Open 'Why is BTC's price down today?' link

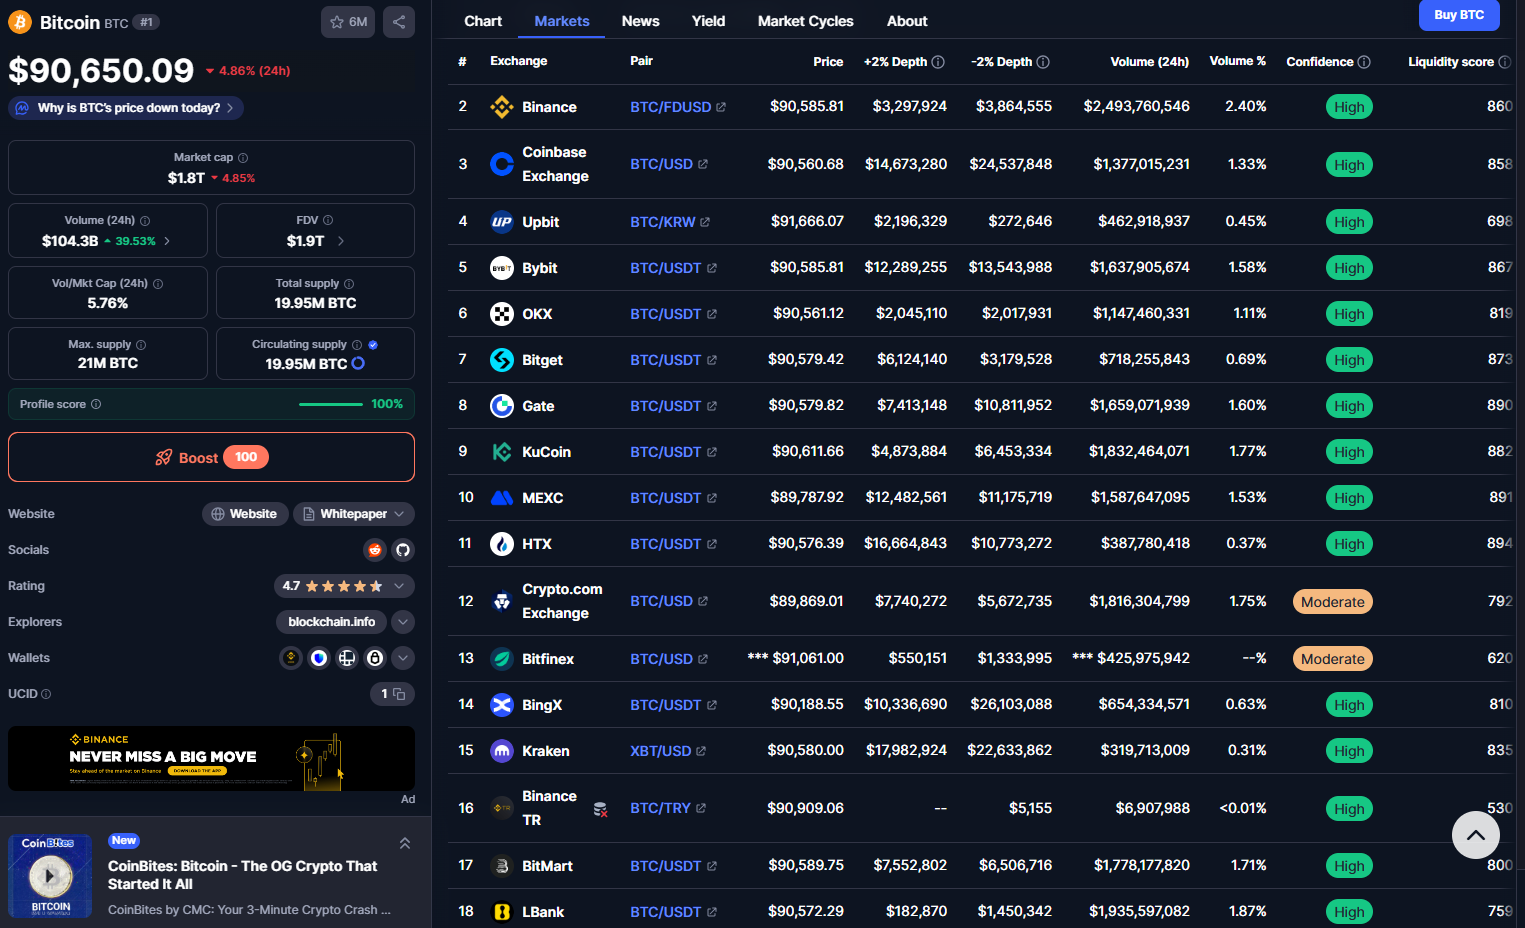pyautogui.click(x=127, y=108)
